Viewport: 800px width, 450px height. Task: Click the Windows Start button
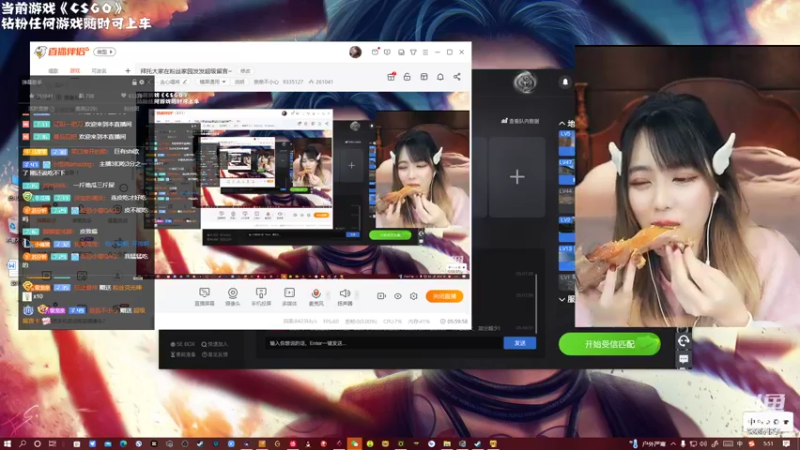coord(7,444)
